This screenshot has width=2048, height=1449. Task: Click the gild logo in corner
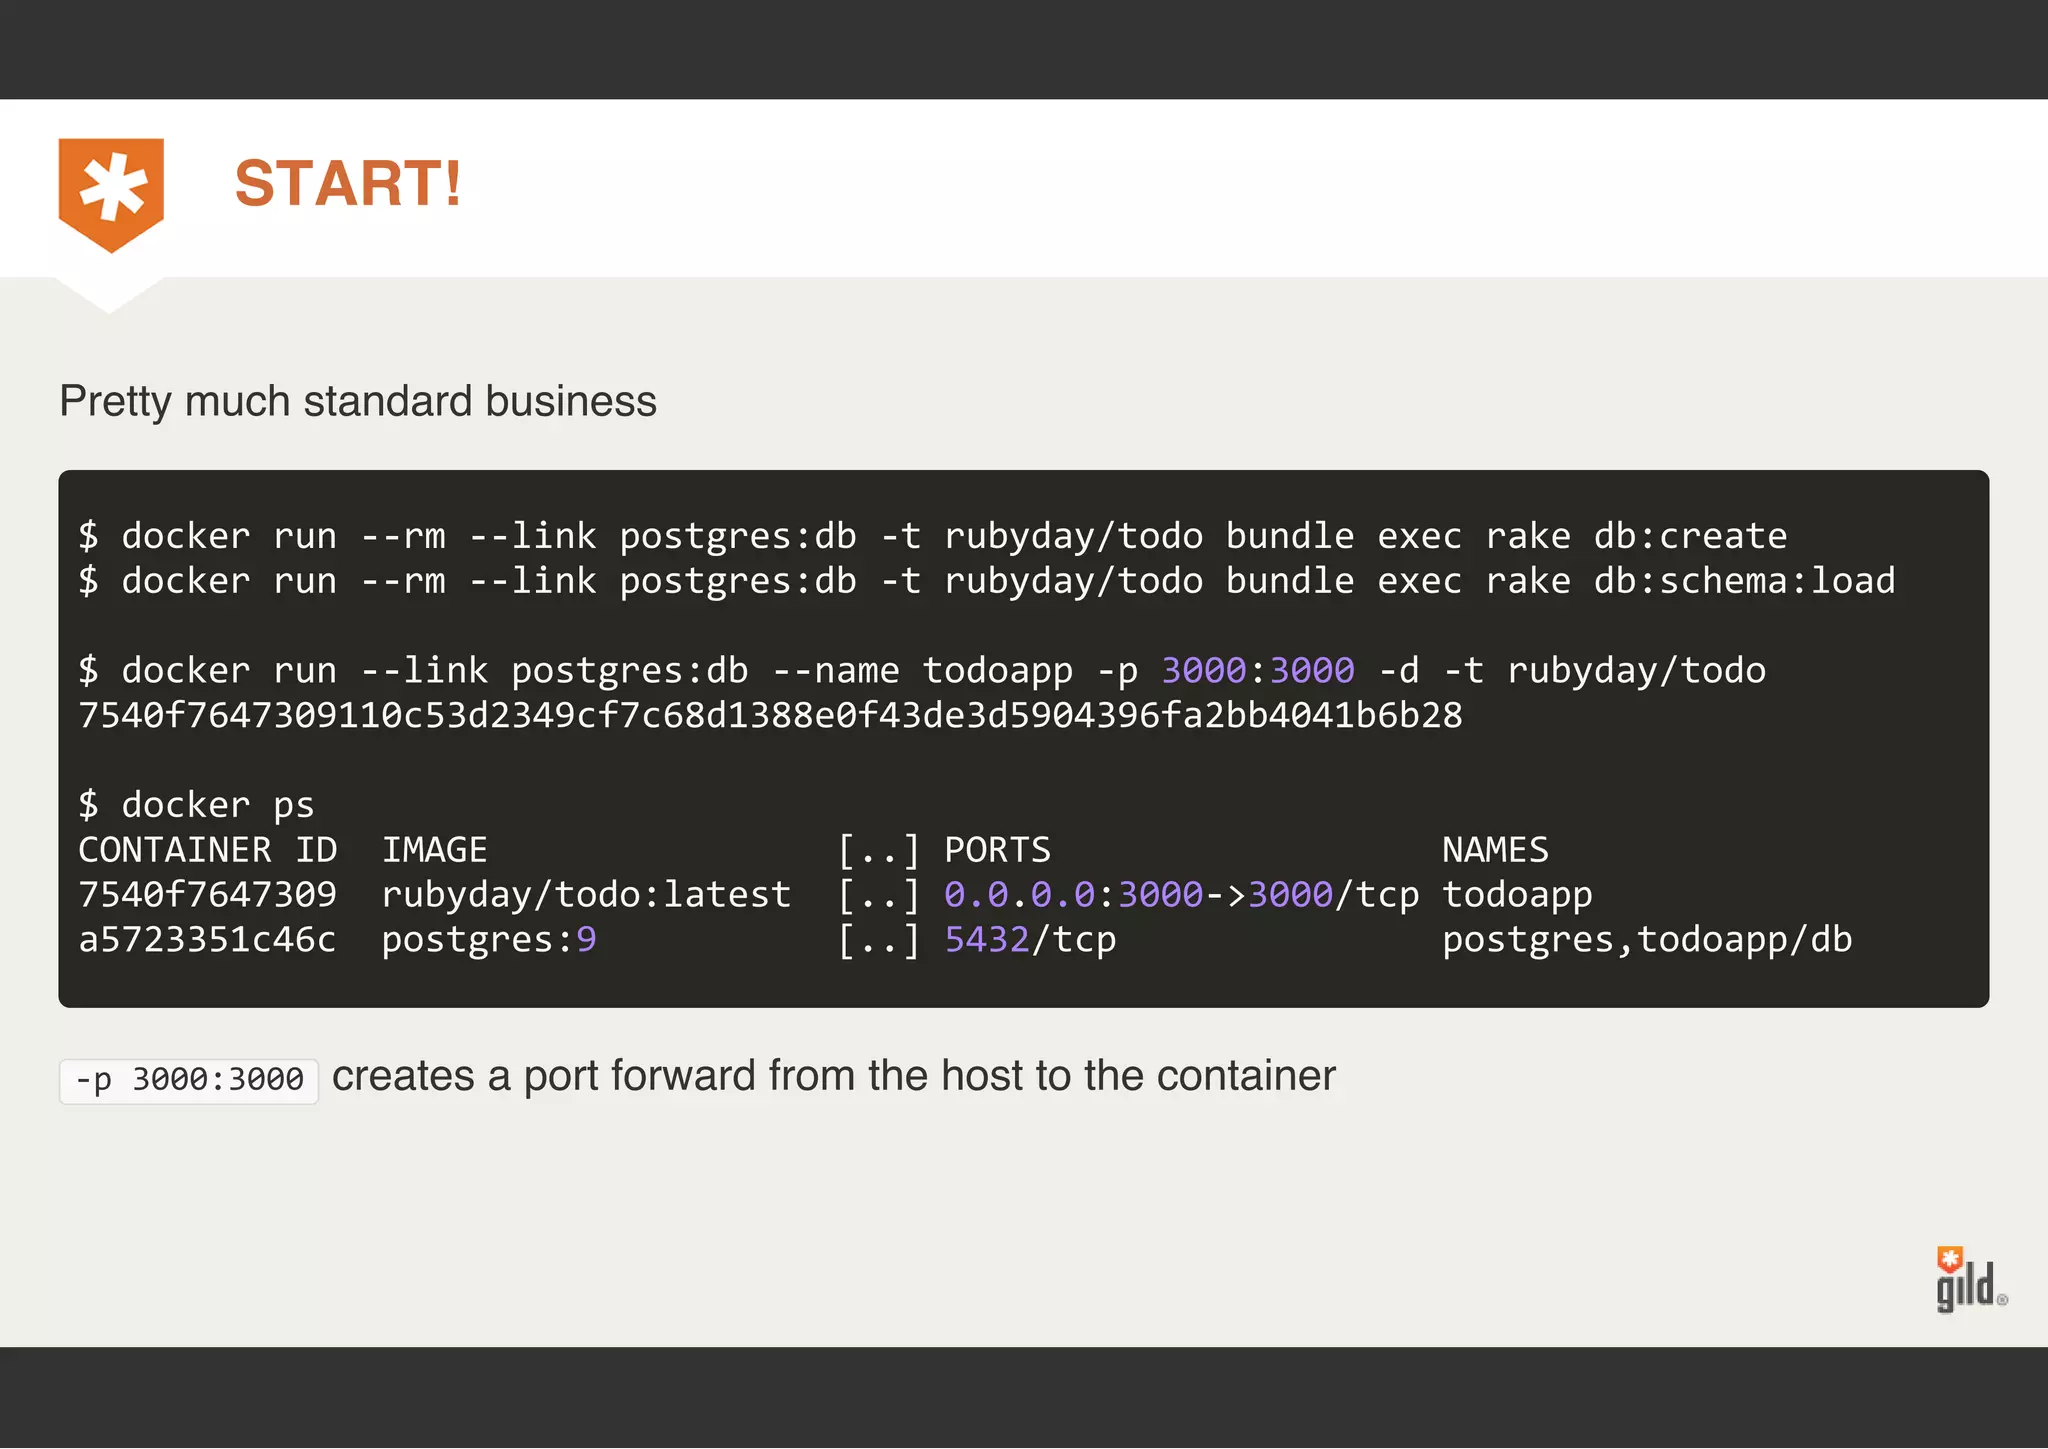point(1971,1280)
